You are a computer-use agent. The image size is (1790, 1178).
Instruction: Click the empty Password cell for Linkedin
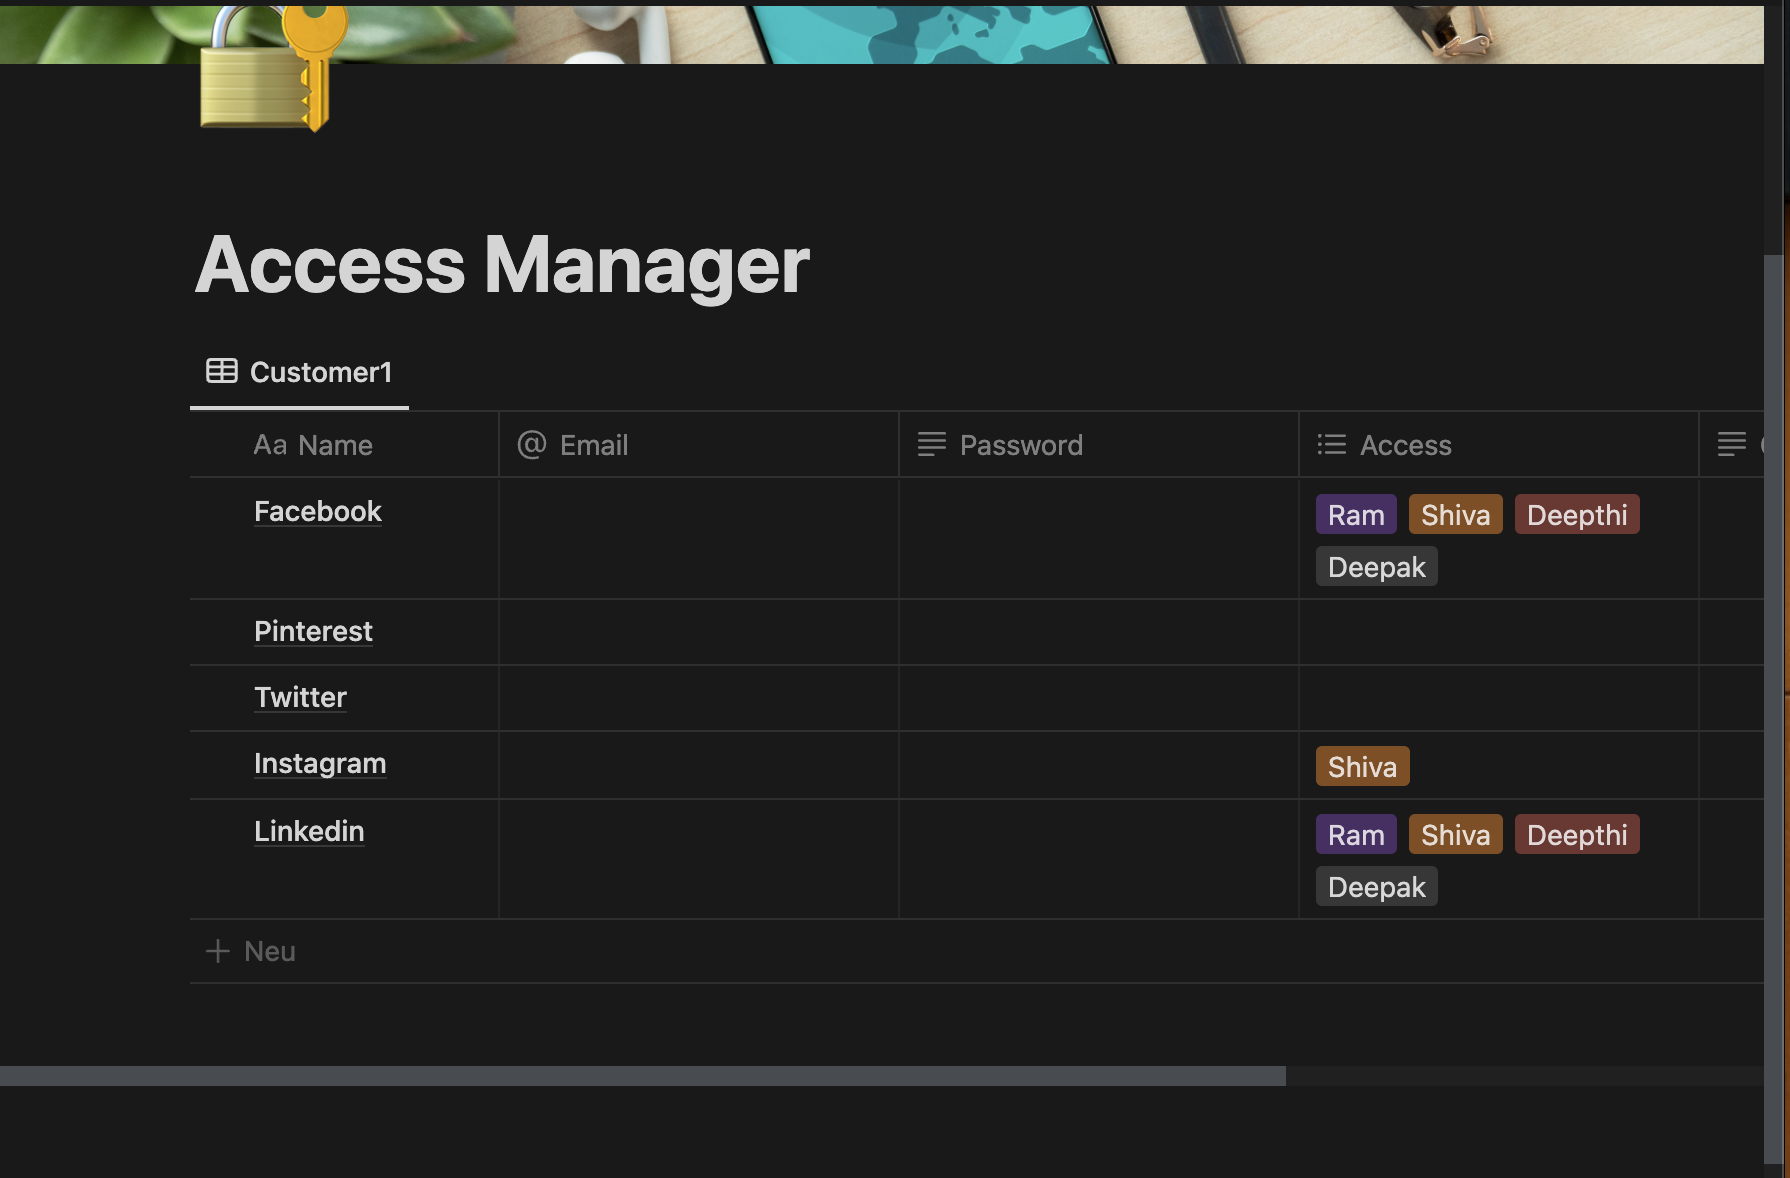coord(1099,859)
